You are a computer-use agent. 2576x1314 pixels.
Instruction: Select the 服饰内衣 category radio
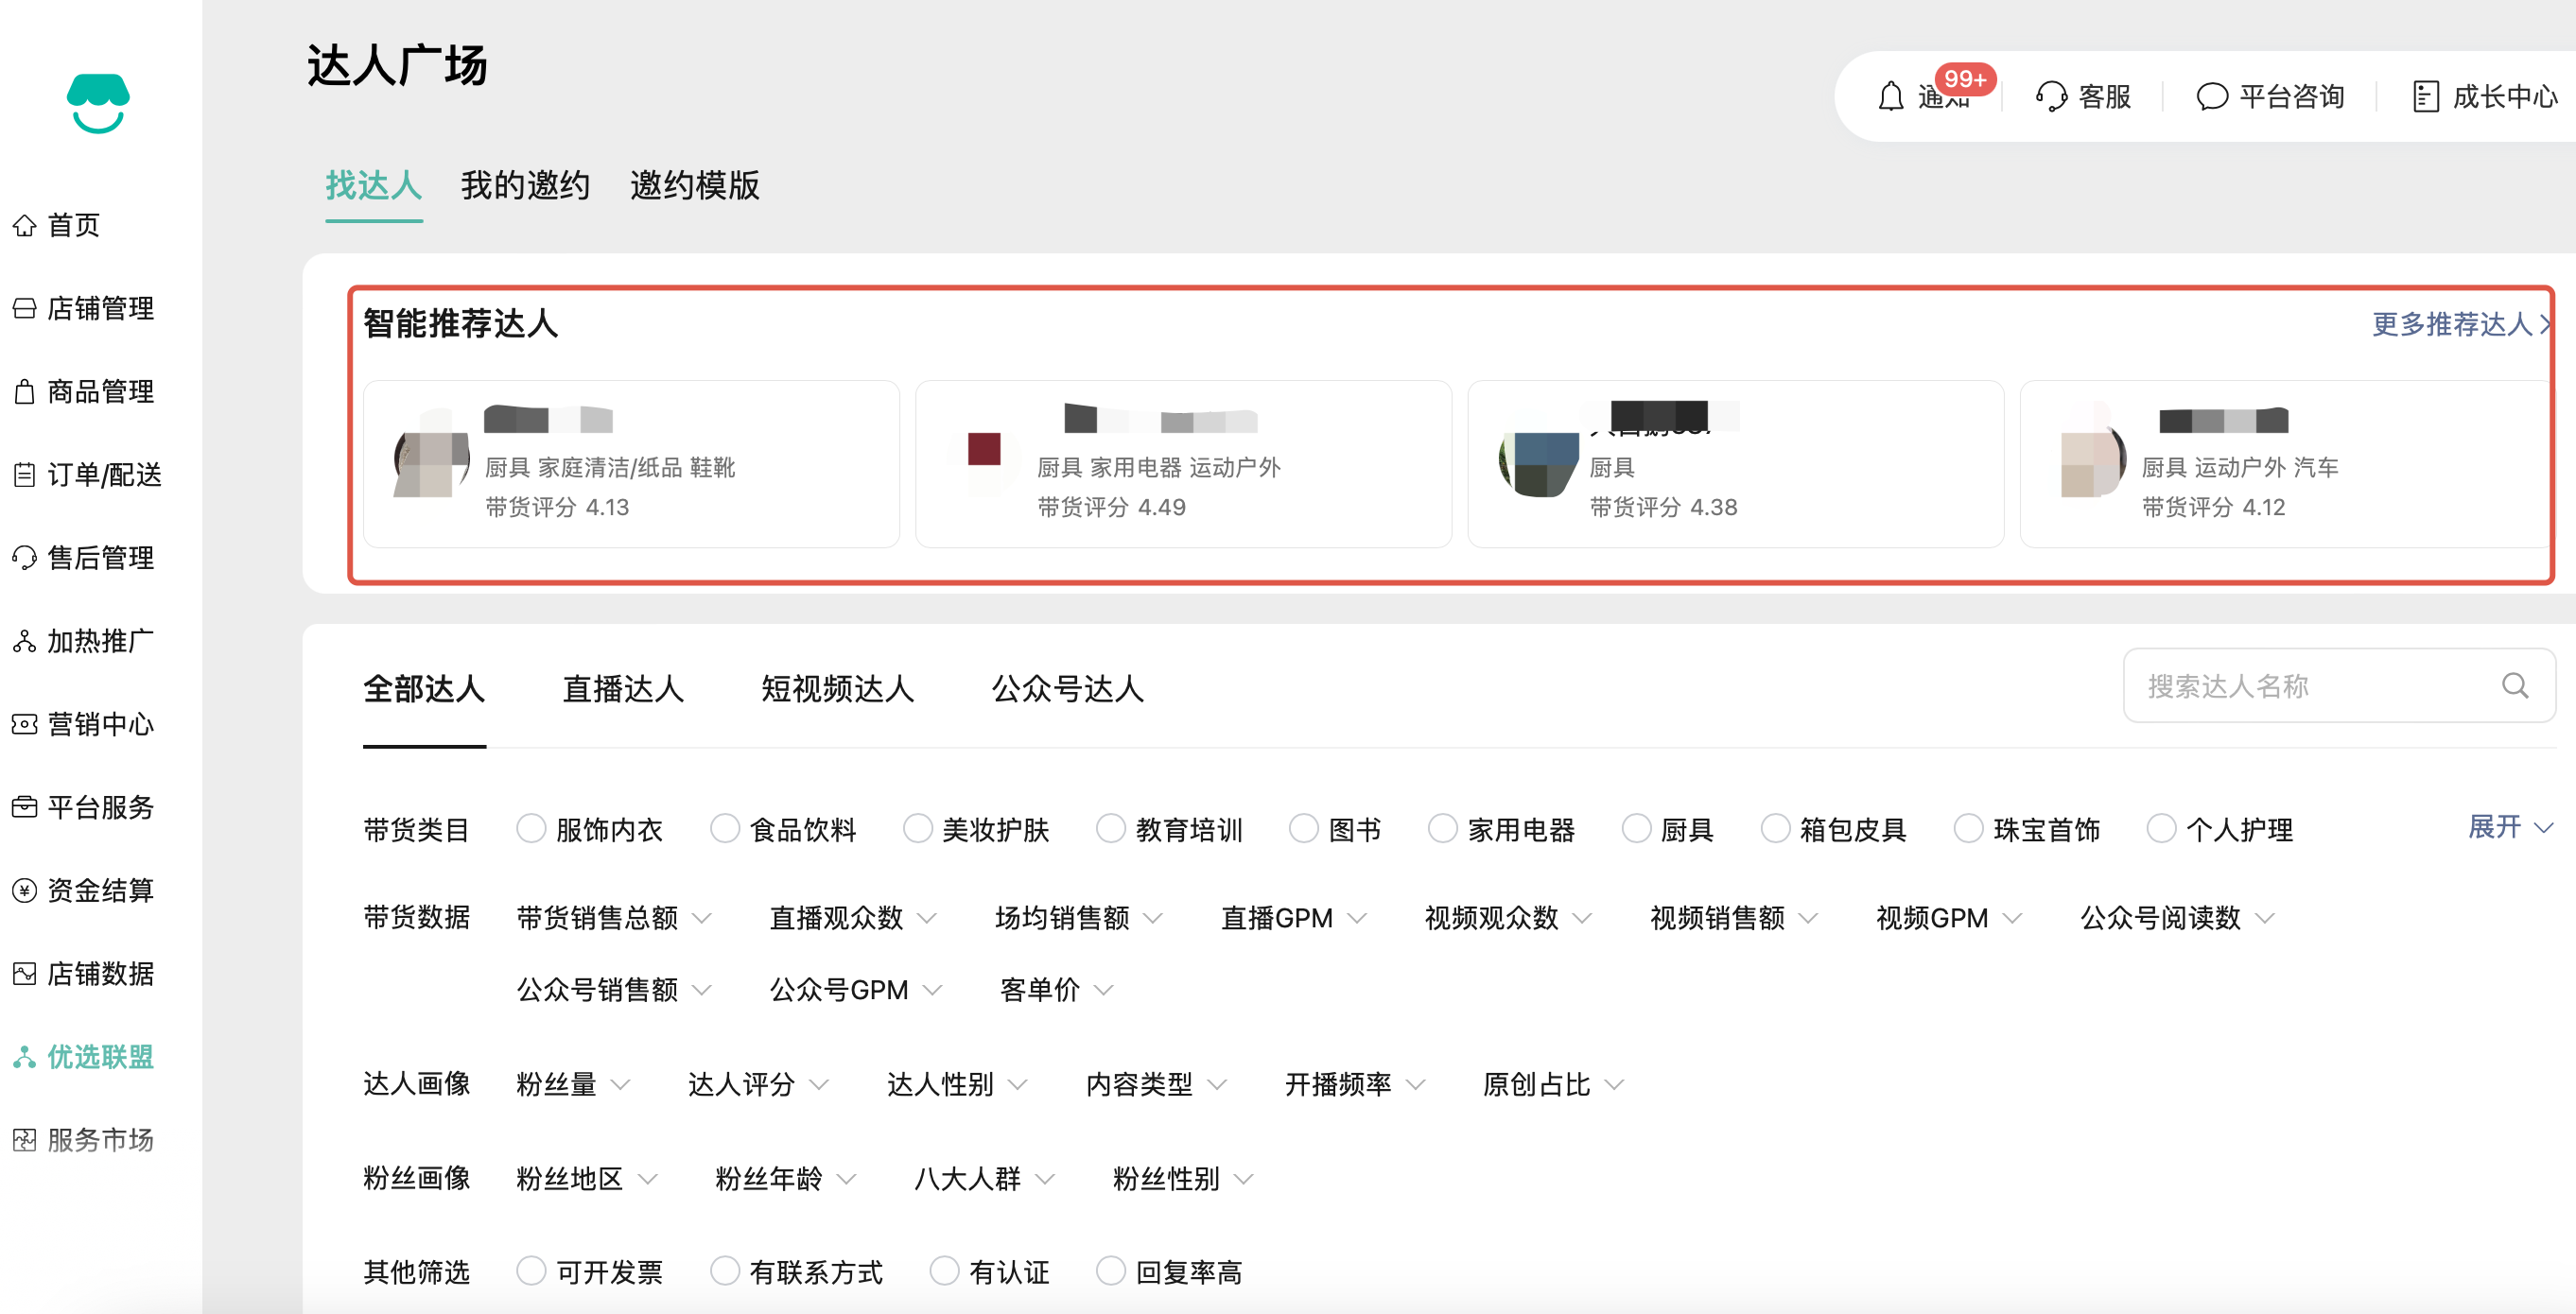point(531,829)
